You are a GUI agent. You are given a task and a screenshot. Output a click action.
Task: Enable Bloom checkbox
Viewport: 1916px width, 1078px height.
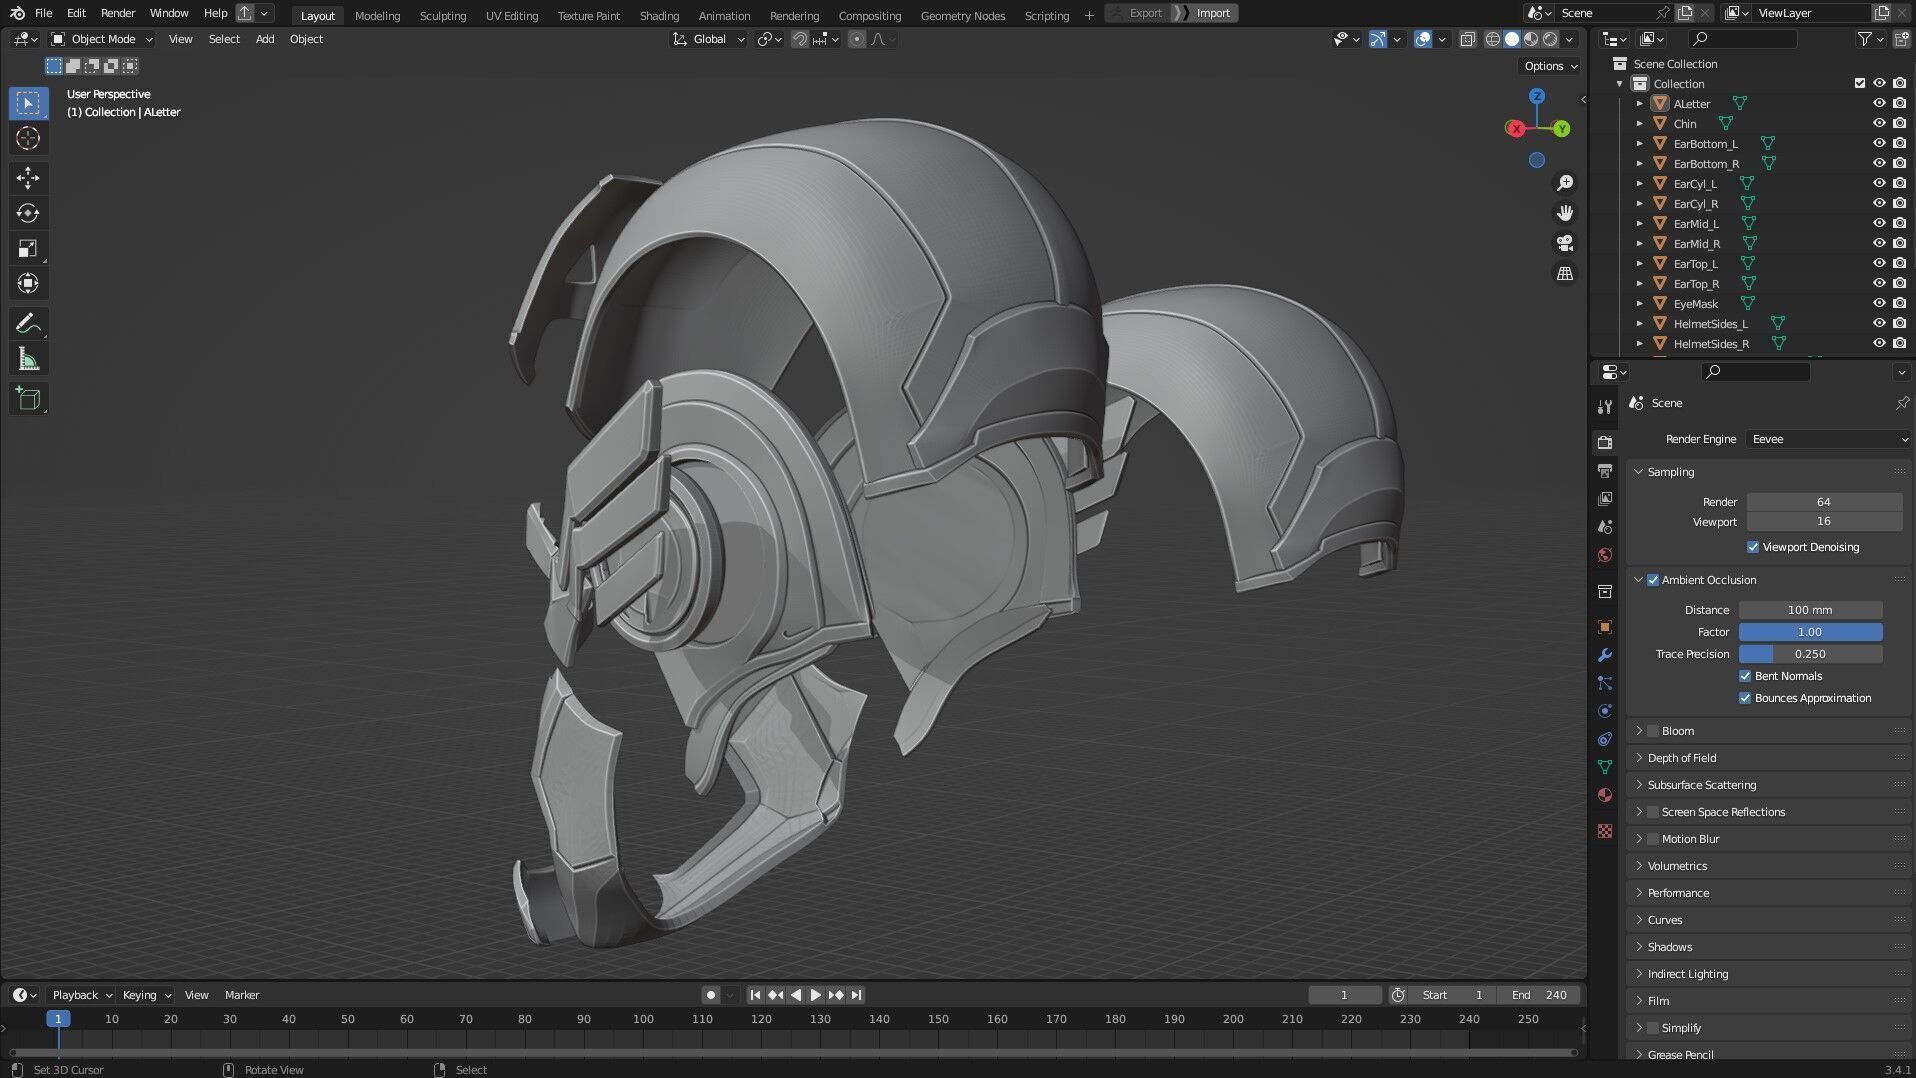[x=1653, y=731]
